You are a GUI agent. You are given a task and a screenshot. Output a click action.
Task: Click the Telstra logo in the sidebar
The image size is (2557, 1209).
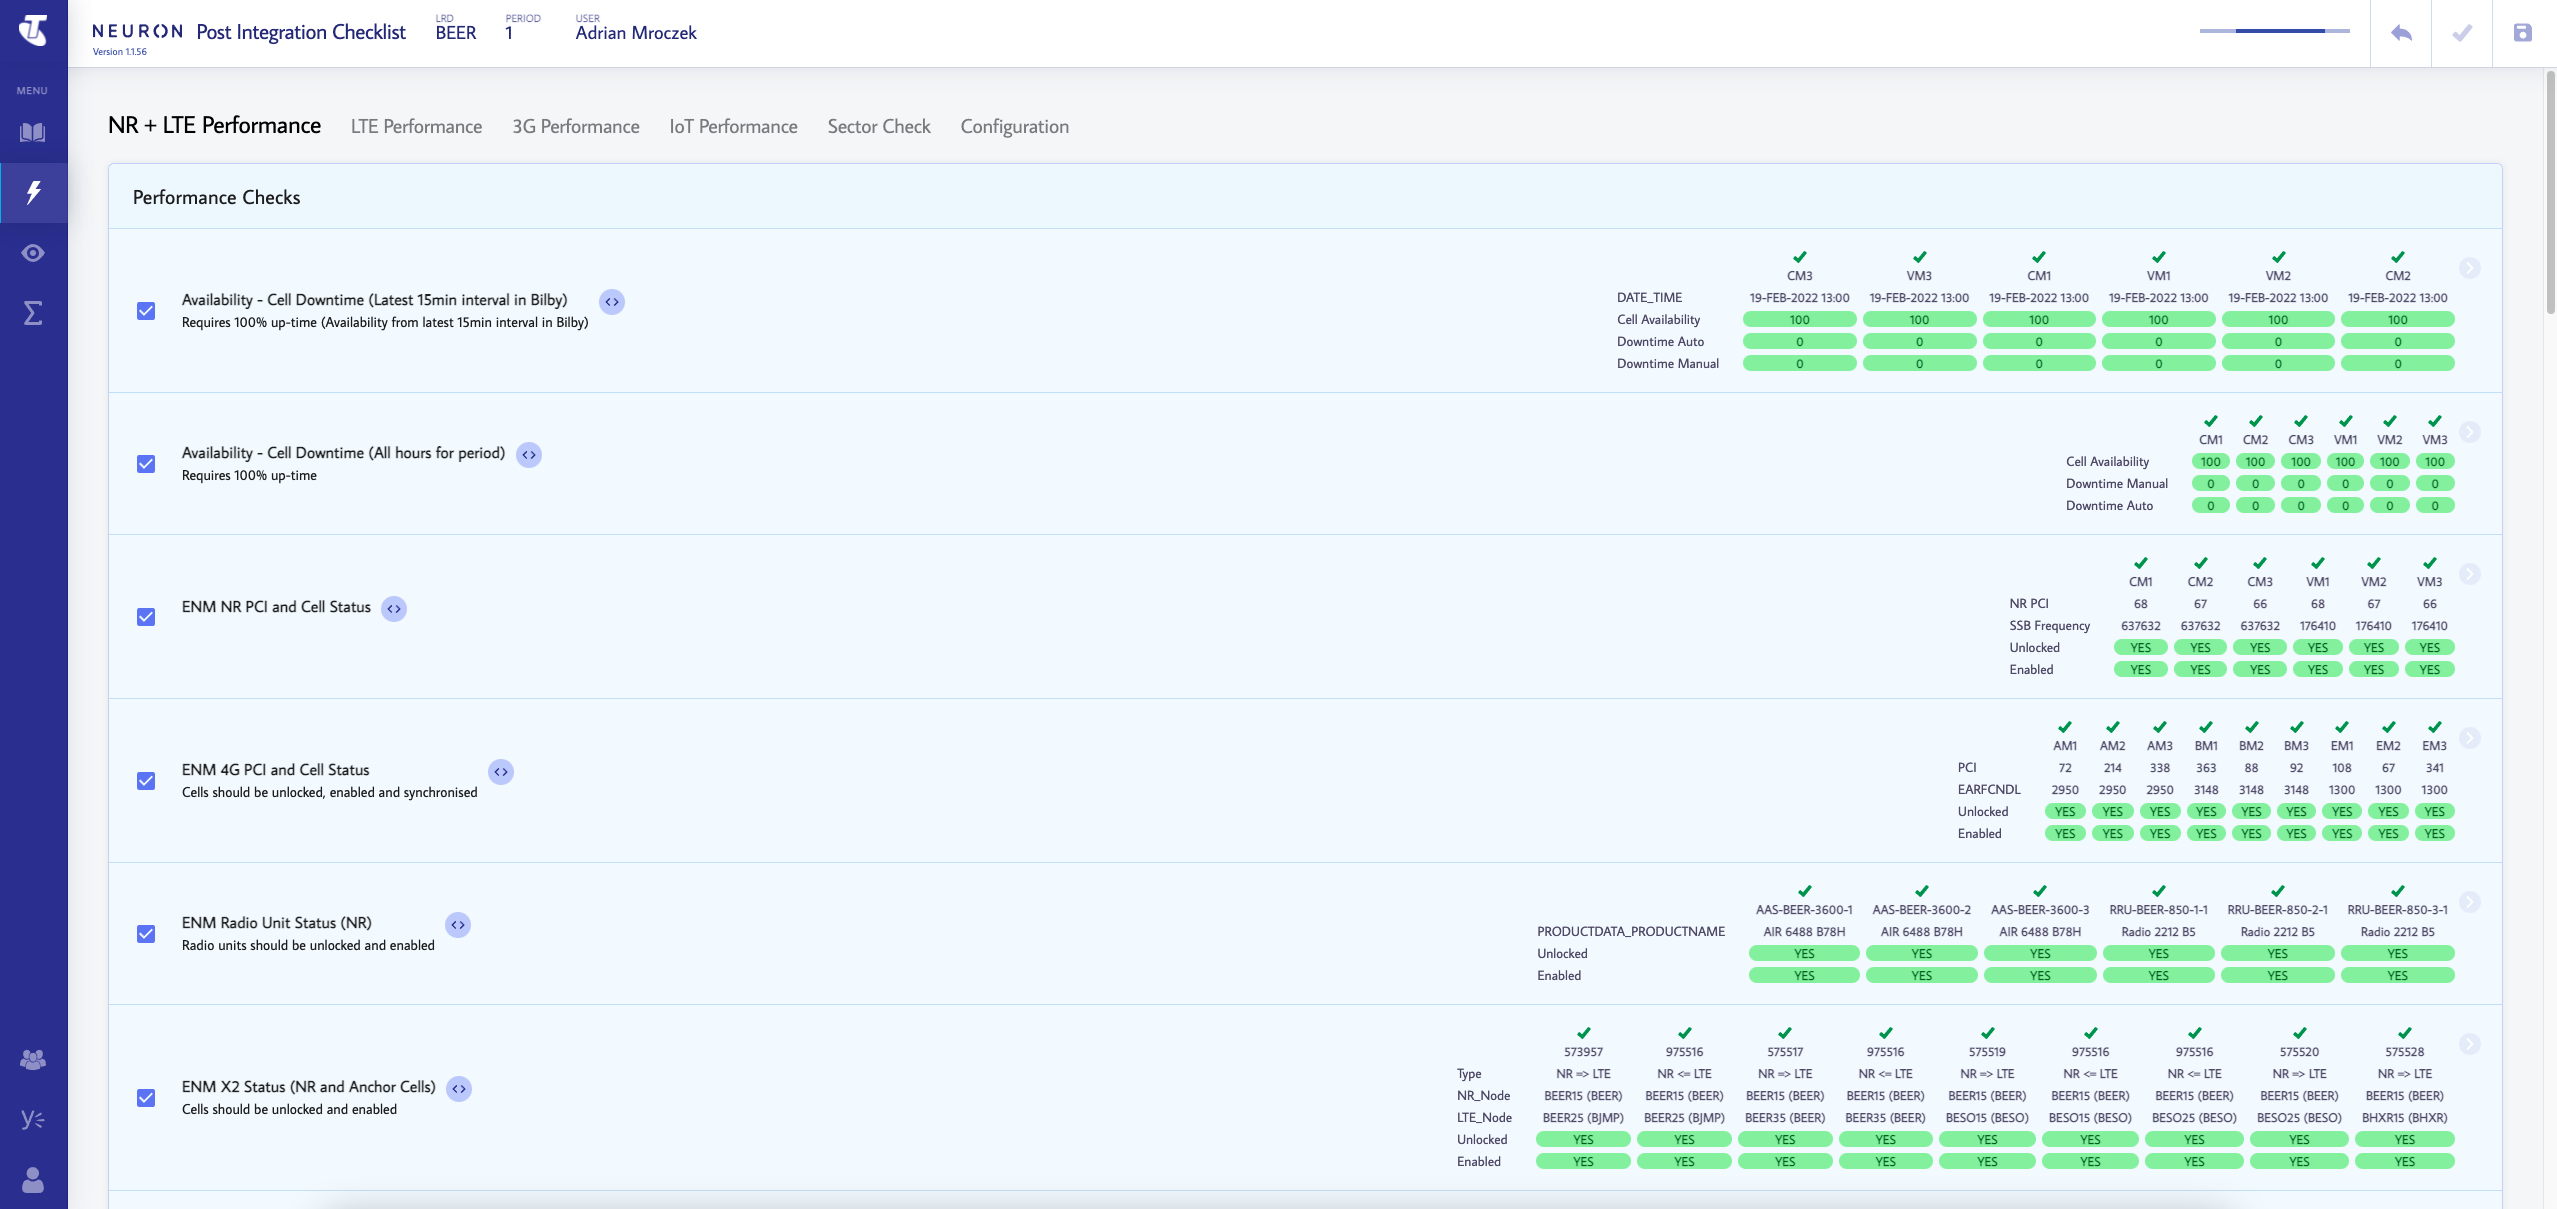33,30
